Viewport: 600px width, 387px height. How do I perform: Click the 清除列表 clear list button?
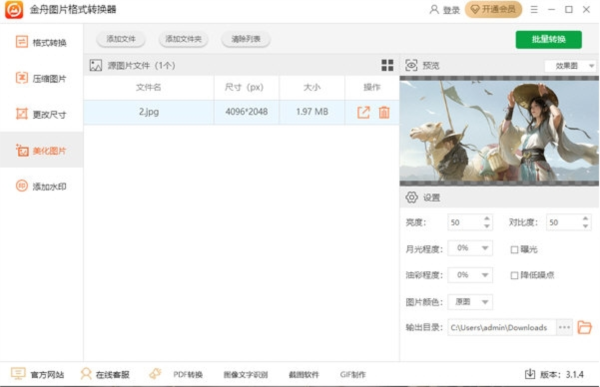click(246, 39)
